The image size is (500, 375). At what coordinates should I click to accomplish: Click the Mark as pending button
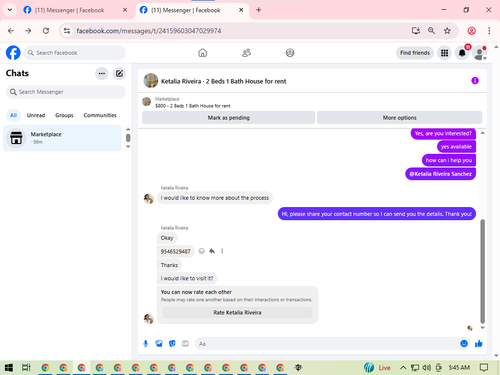[228, 118]
